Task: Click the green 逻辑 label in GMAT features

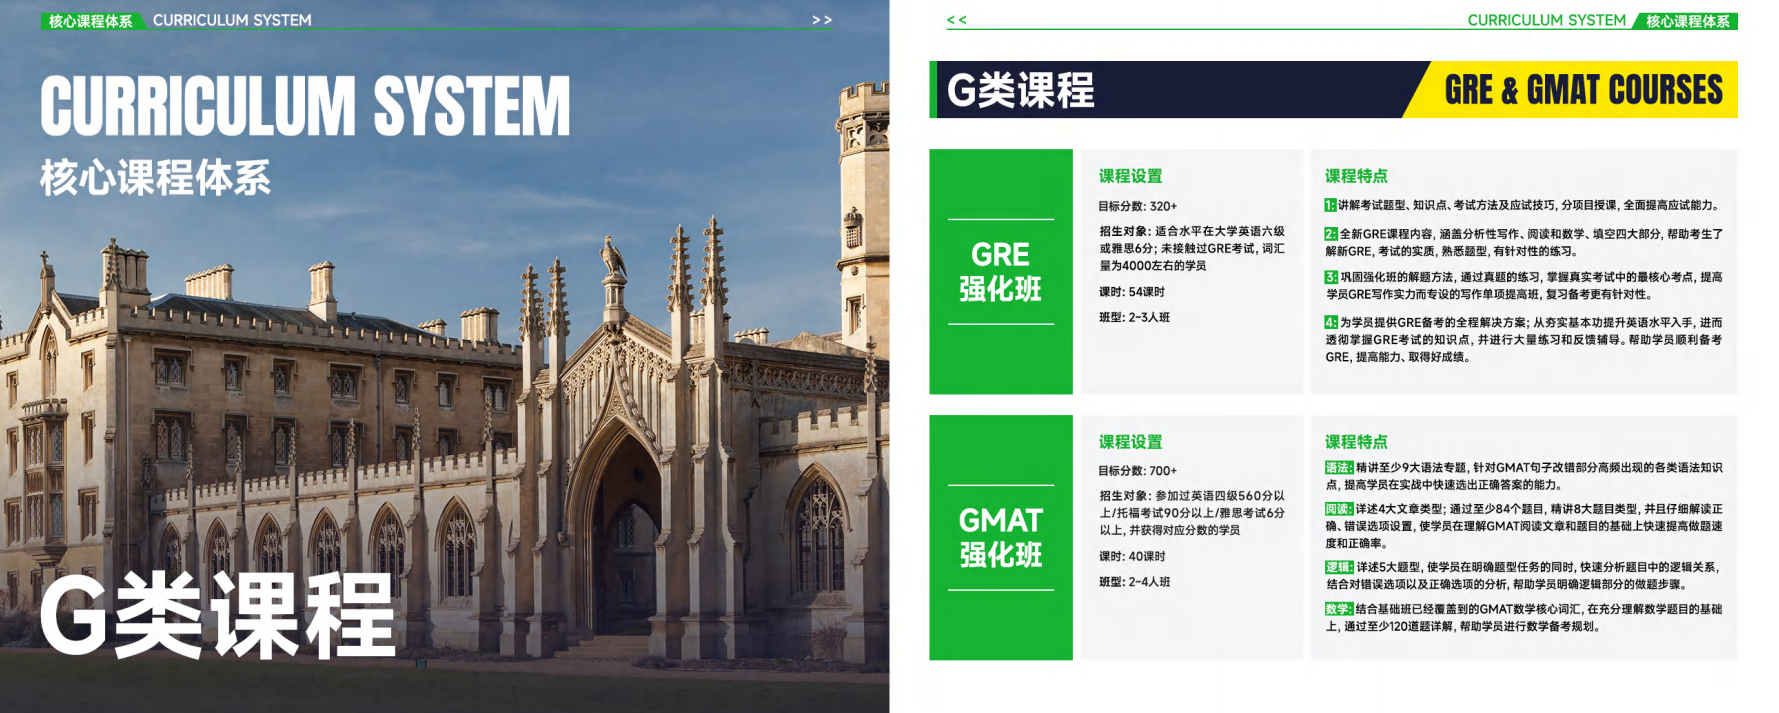Action: coord(1339,567)
